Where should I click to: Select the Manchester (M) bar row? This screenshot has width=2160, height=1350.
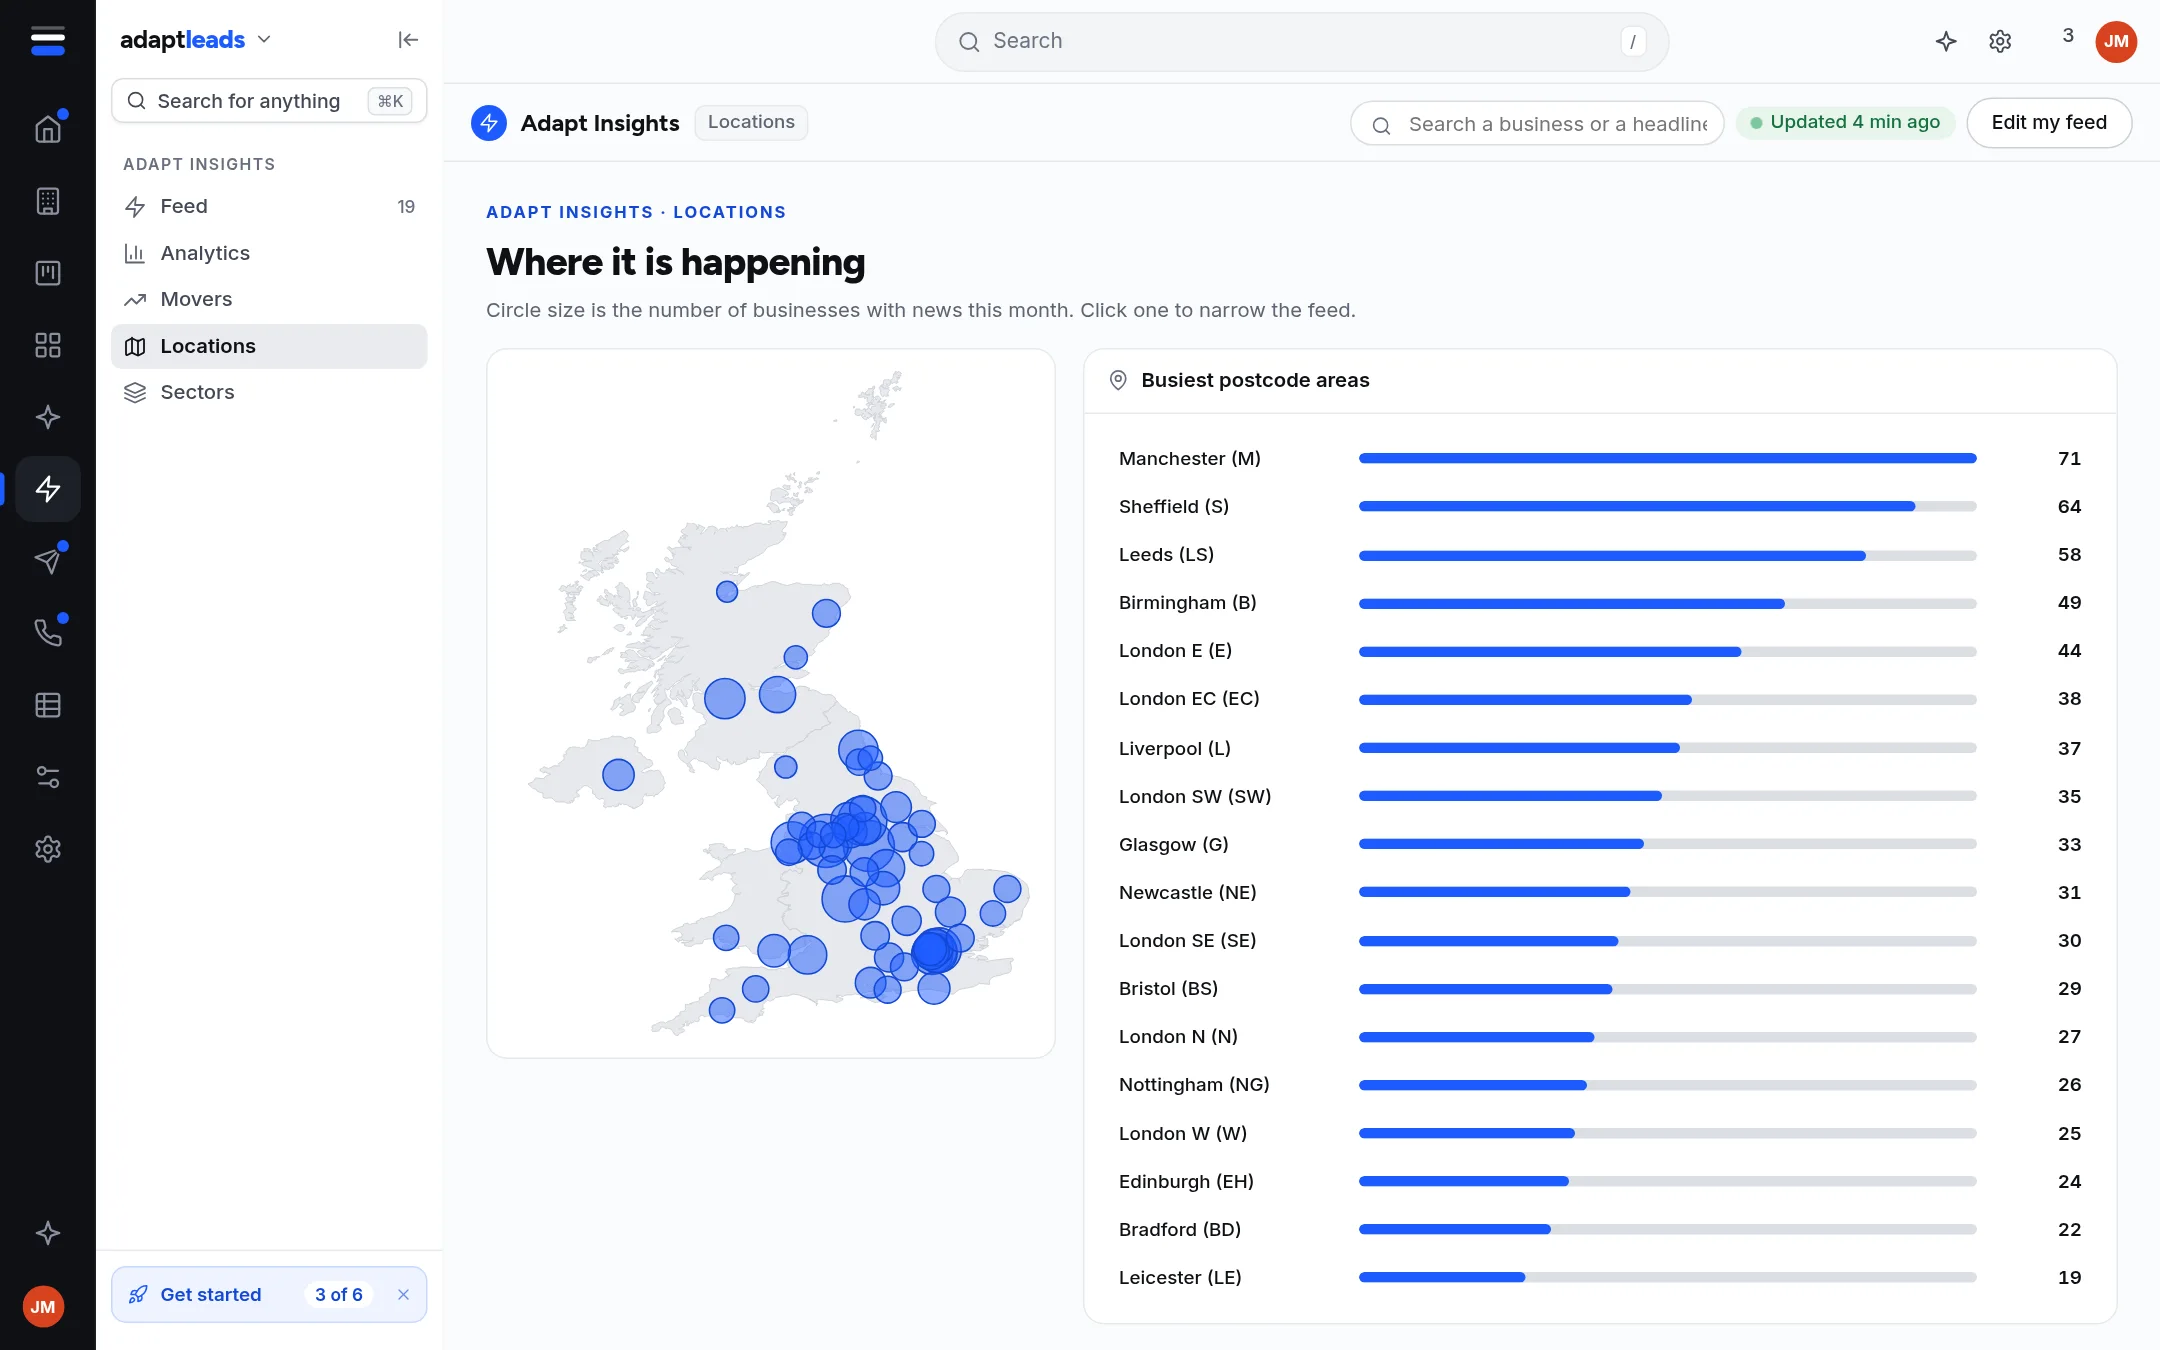click(x=1600, y=459)
